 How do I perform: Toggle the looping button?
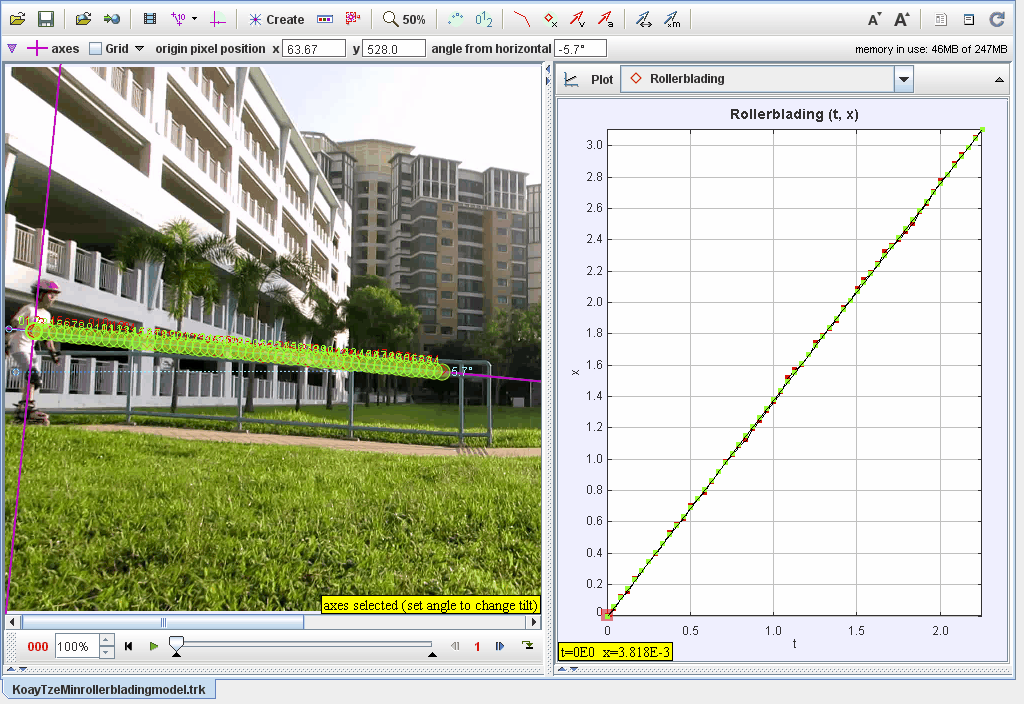point(528,646)
